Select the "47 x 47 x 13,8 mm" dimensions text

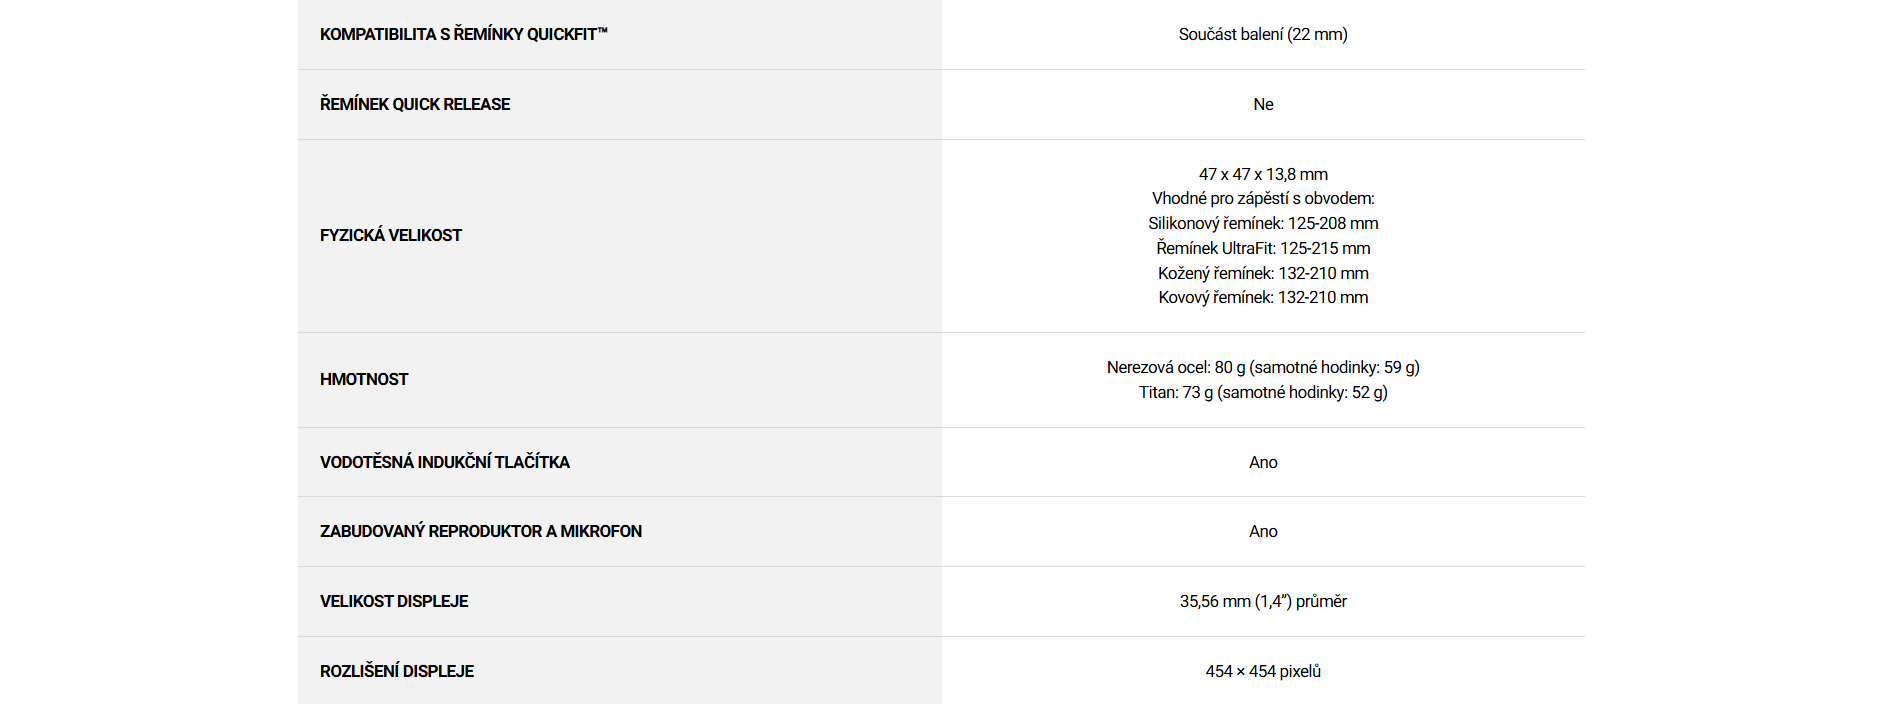click(x=1263, y=174)
